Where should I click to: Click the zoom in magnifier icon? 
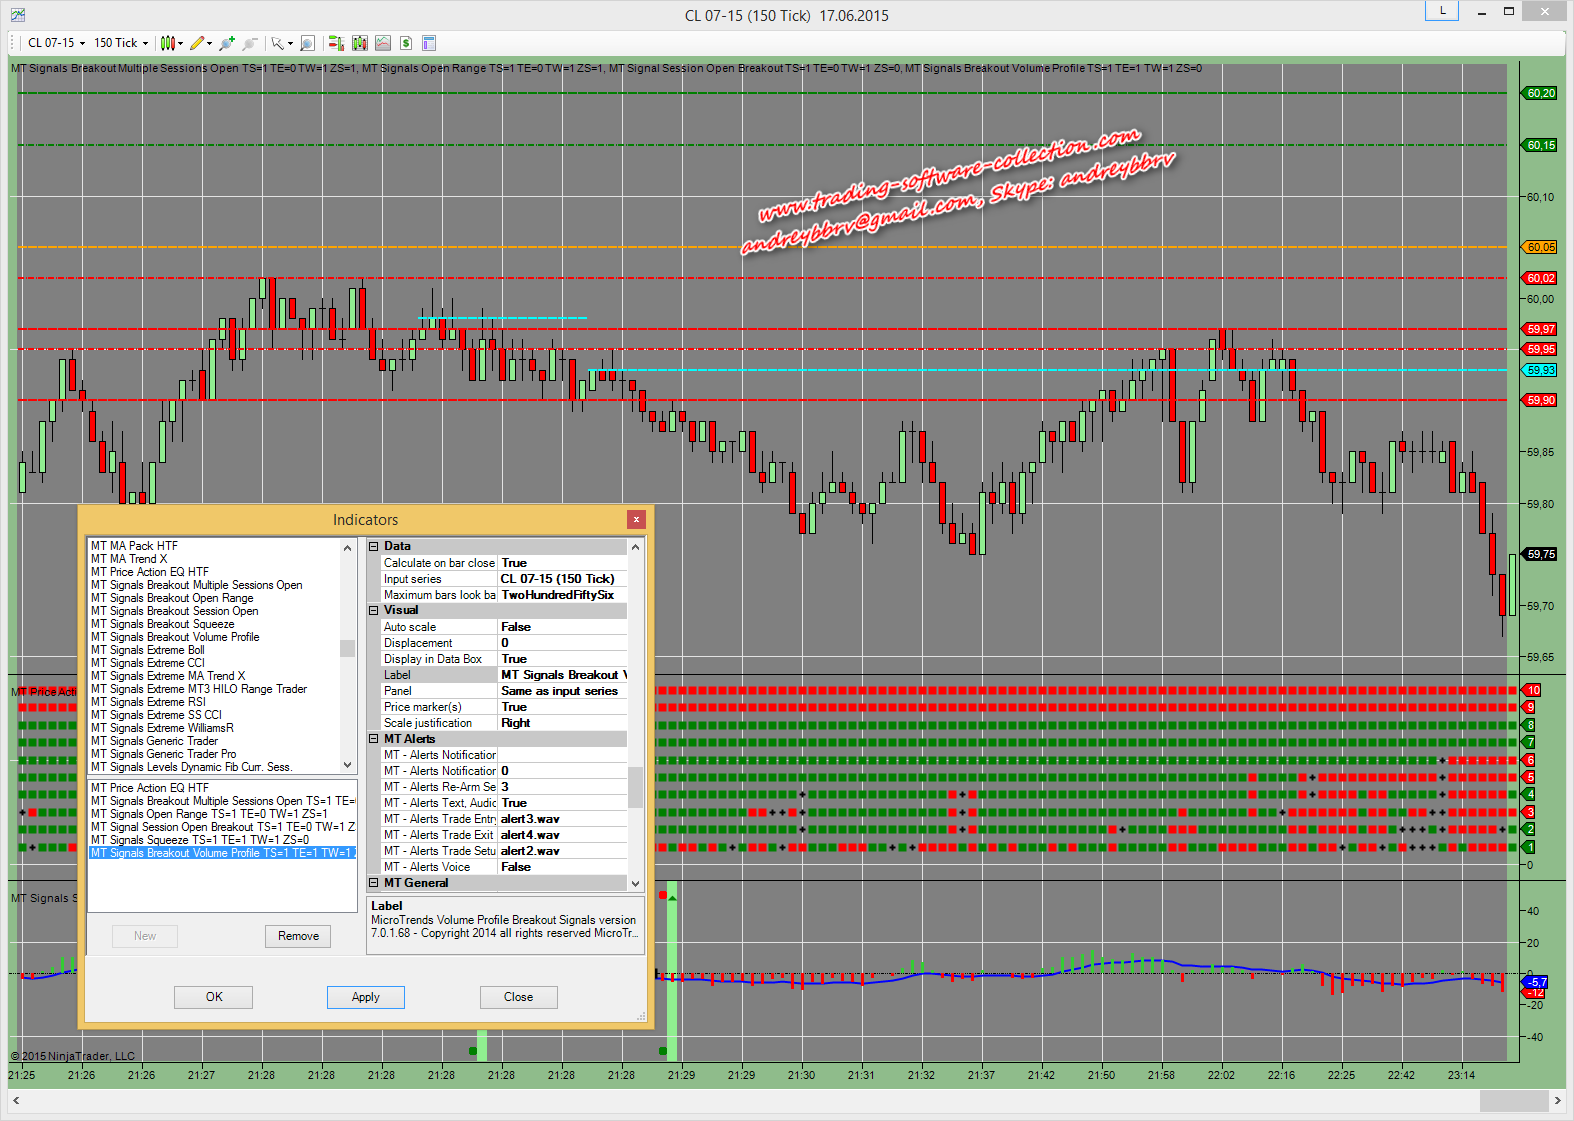(x=227, y=43)
